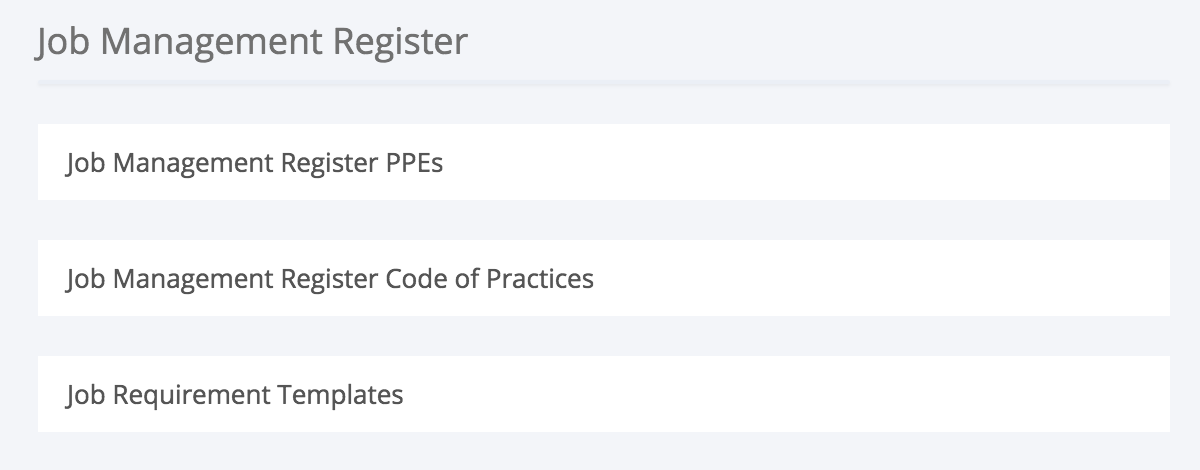Click blank area of the PPEs card
1200x470 pixels.
pos(850,163)
